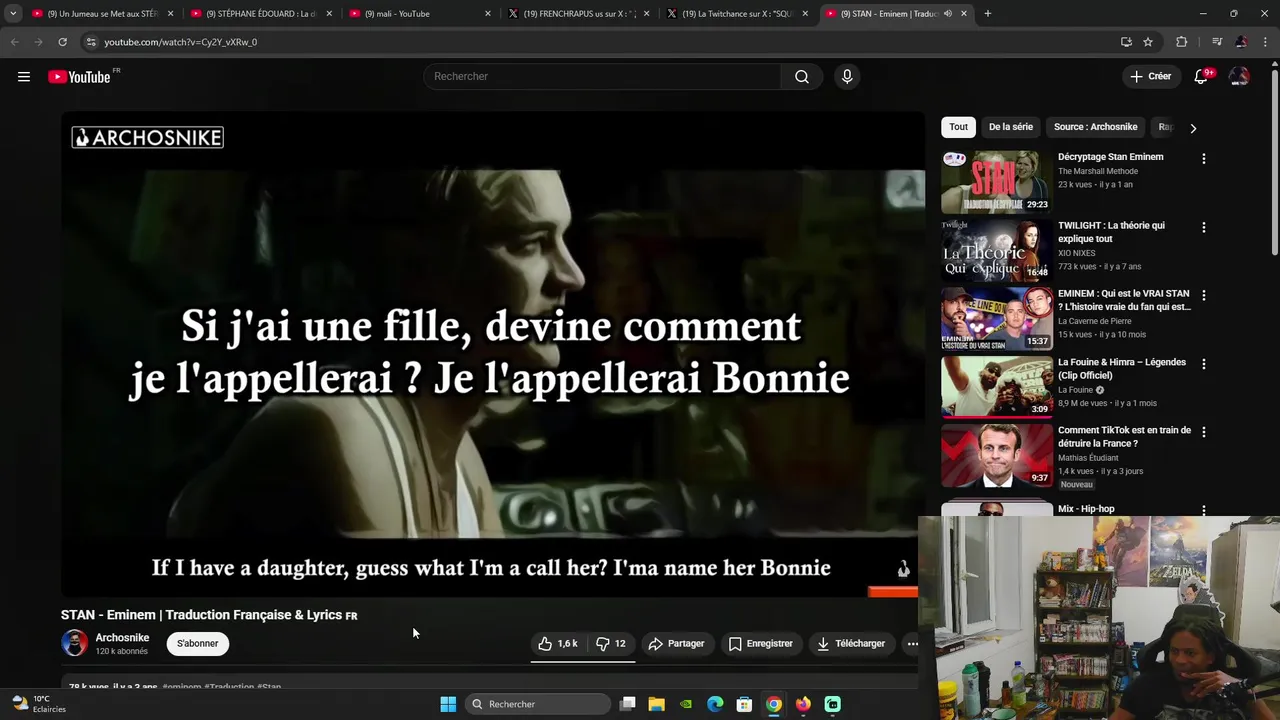
Task: Open a new browser tab with plus icon
Action: click(987, 14)
